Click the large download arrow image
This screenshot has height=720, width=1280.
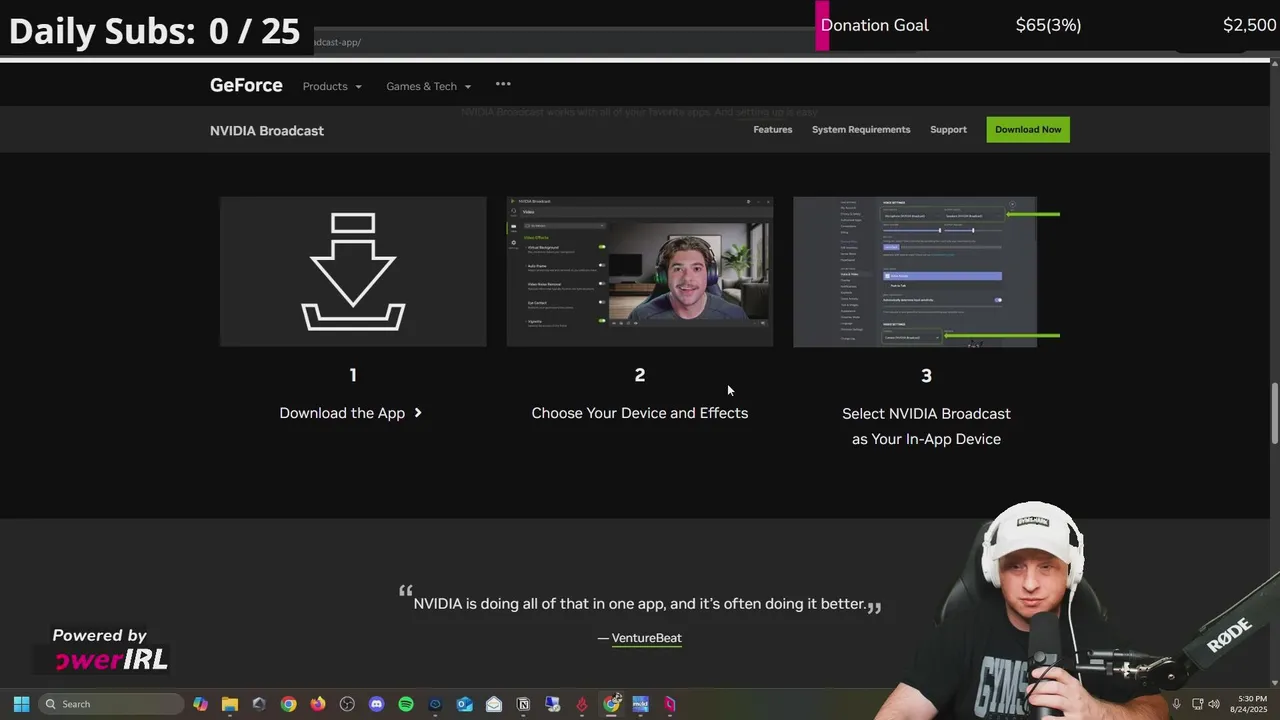353,271
